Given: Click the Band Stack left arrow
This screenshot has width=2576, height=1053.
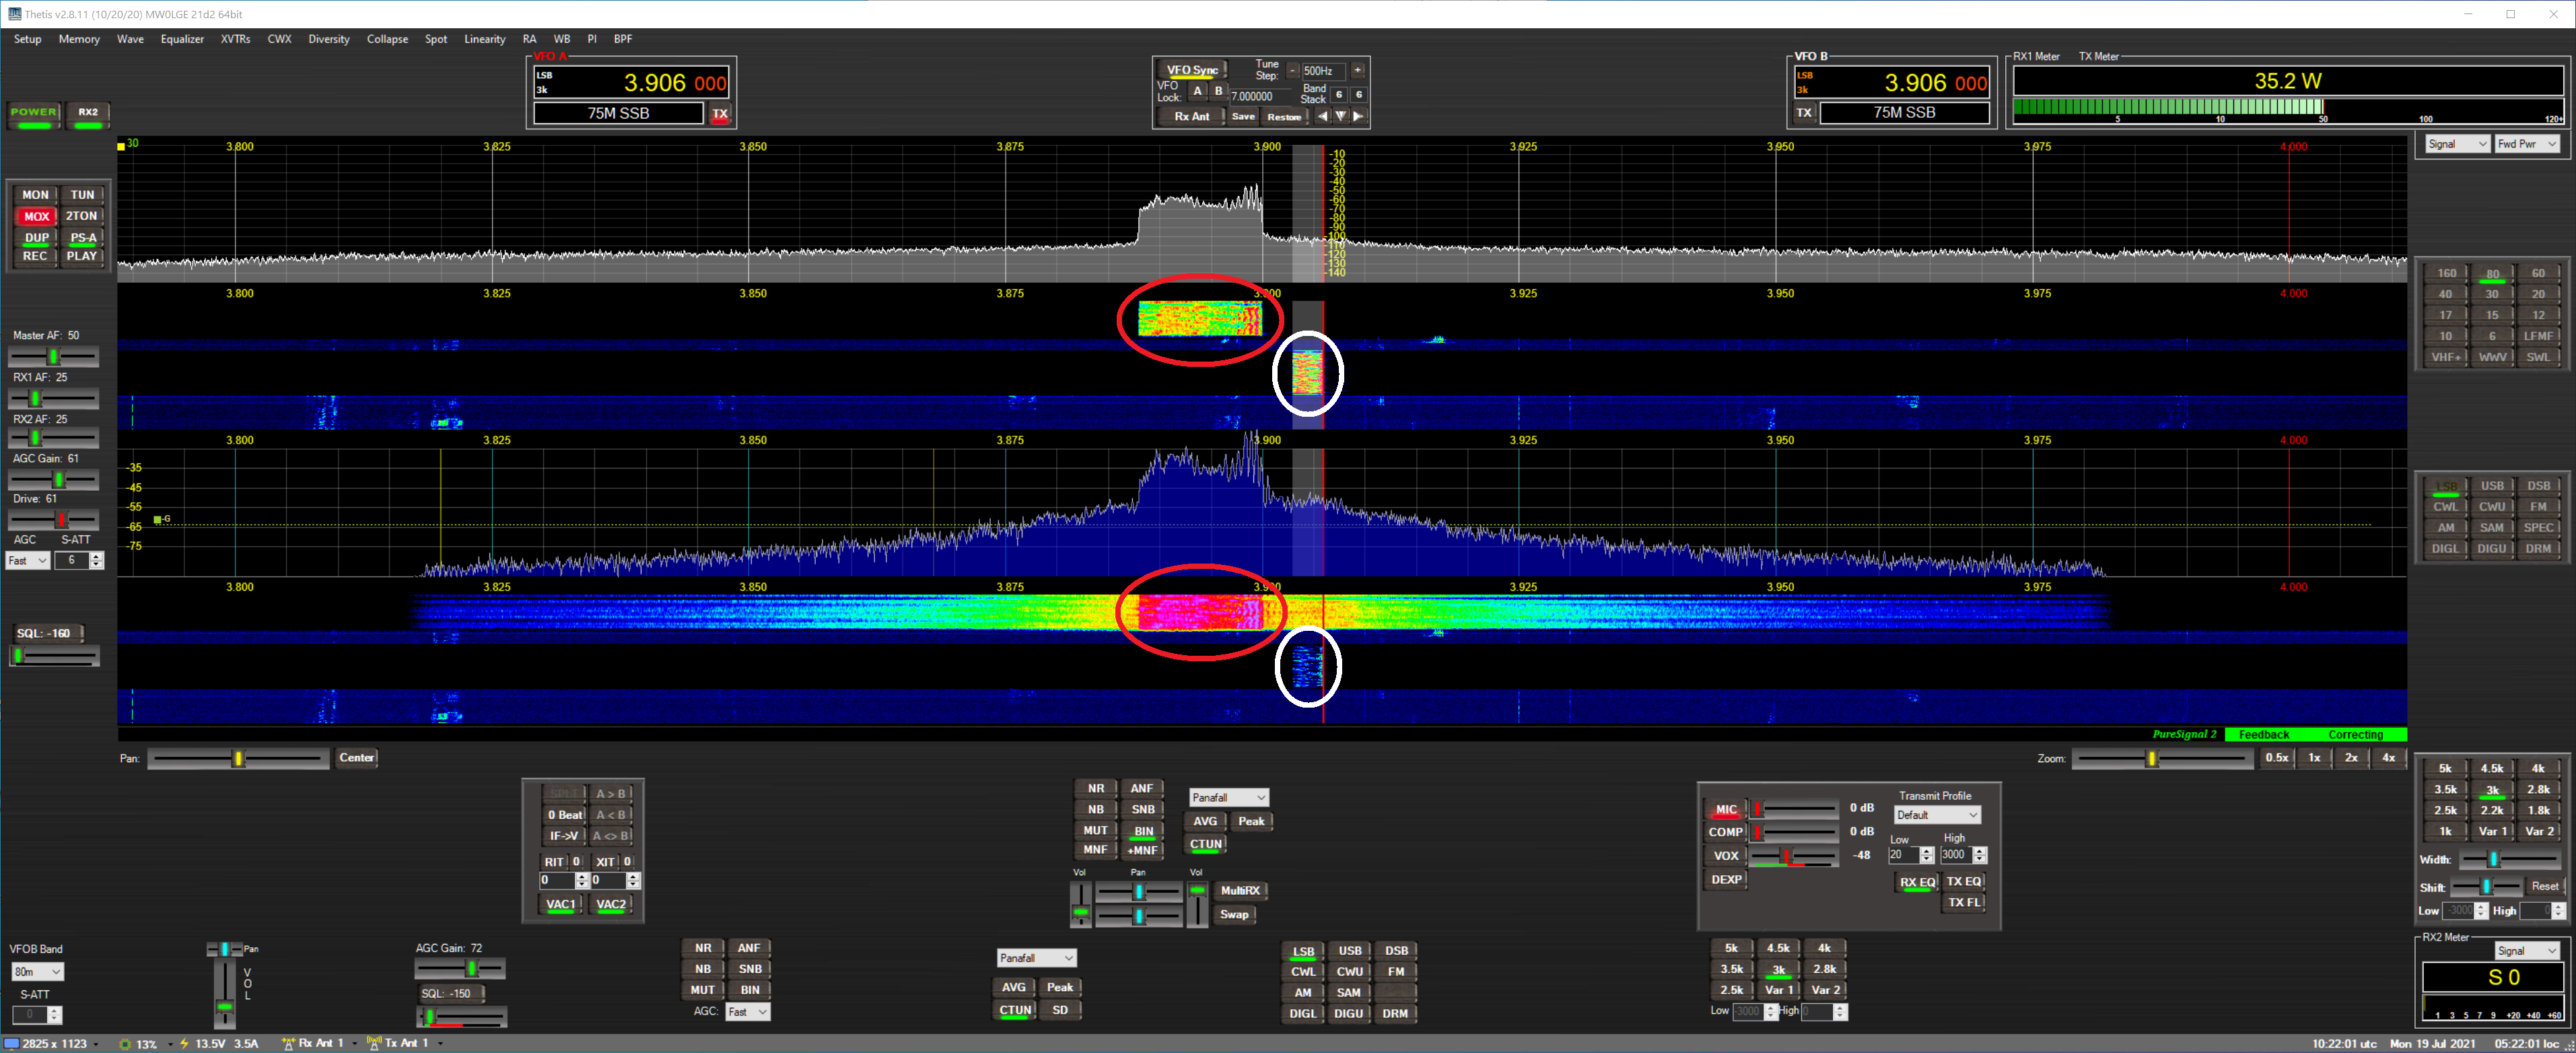Looking at the screenshot, I should 1322,116.
